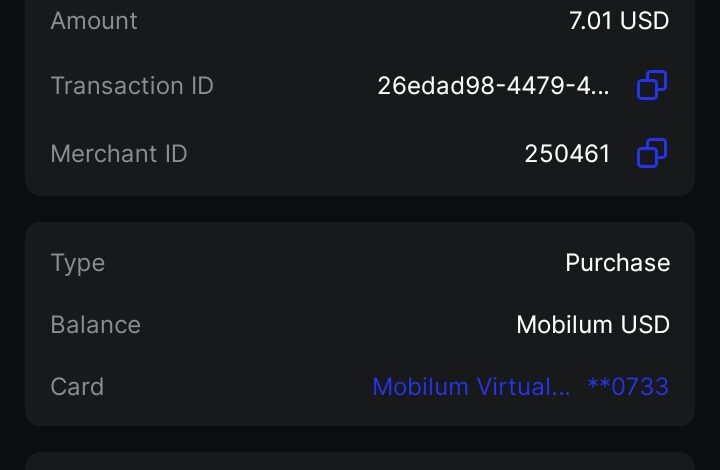This screenshot has width=720, height=470.
Task: Copy the Merchant ID
Action: click(652, 154)
